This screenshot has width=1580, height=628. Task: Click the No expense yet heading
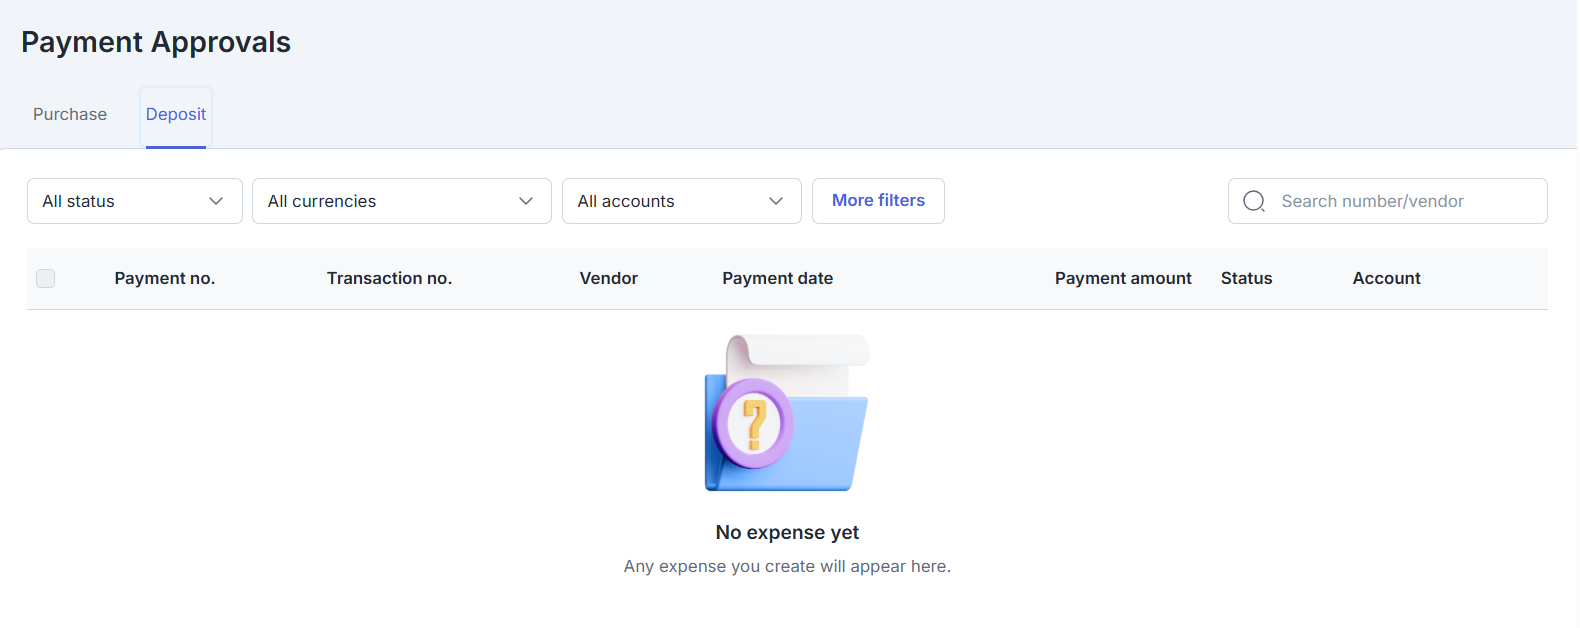787,532
